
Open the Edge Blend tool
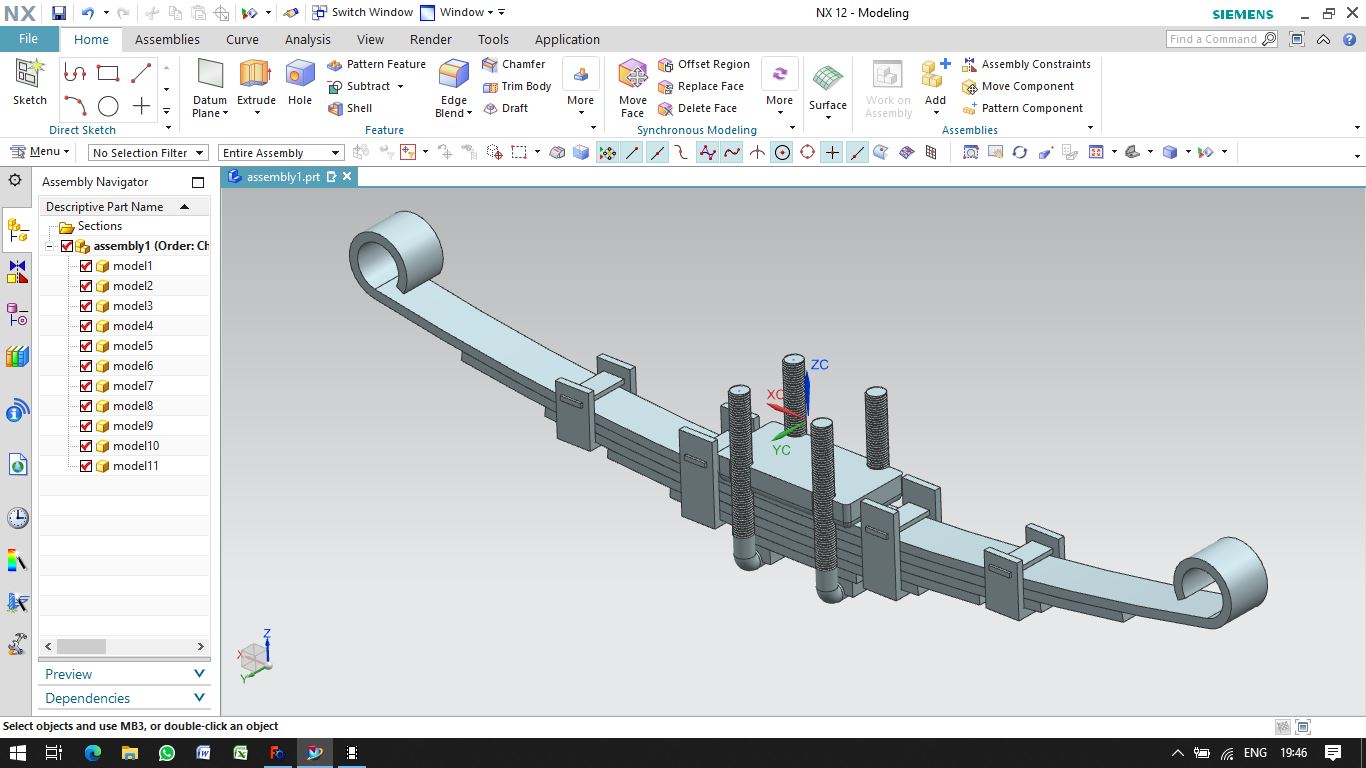454,88
